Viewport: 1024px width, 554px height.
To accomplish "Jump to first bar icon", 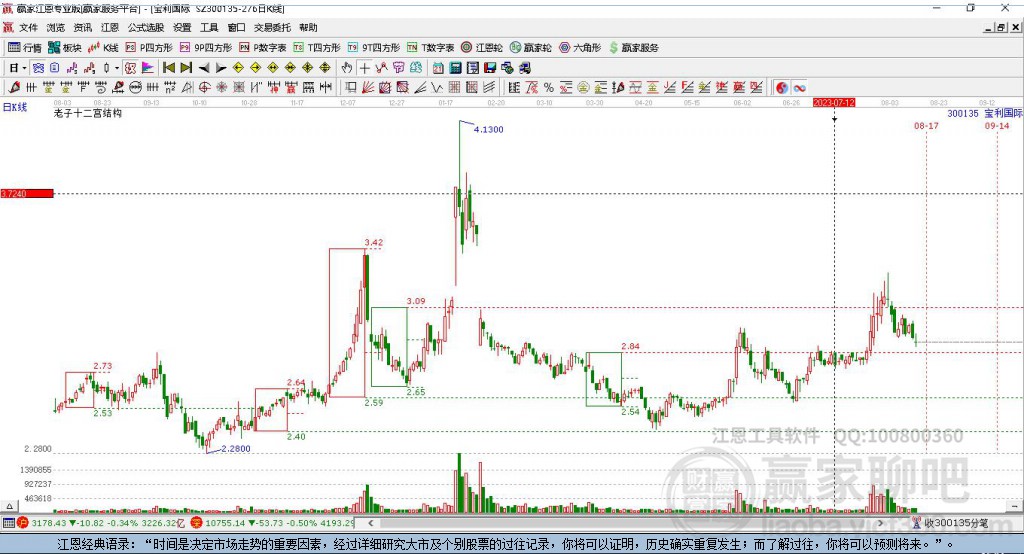I will [x=168, y=68].
